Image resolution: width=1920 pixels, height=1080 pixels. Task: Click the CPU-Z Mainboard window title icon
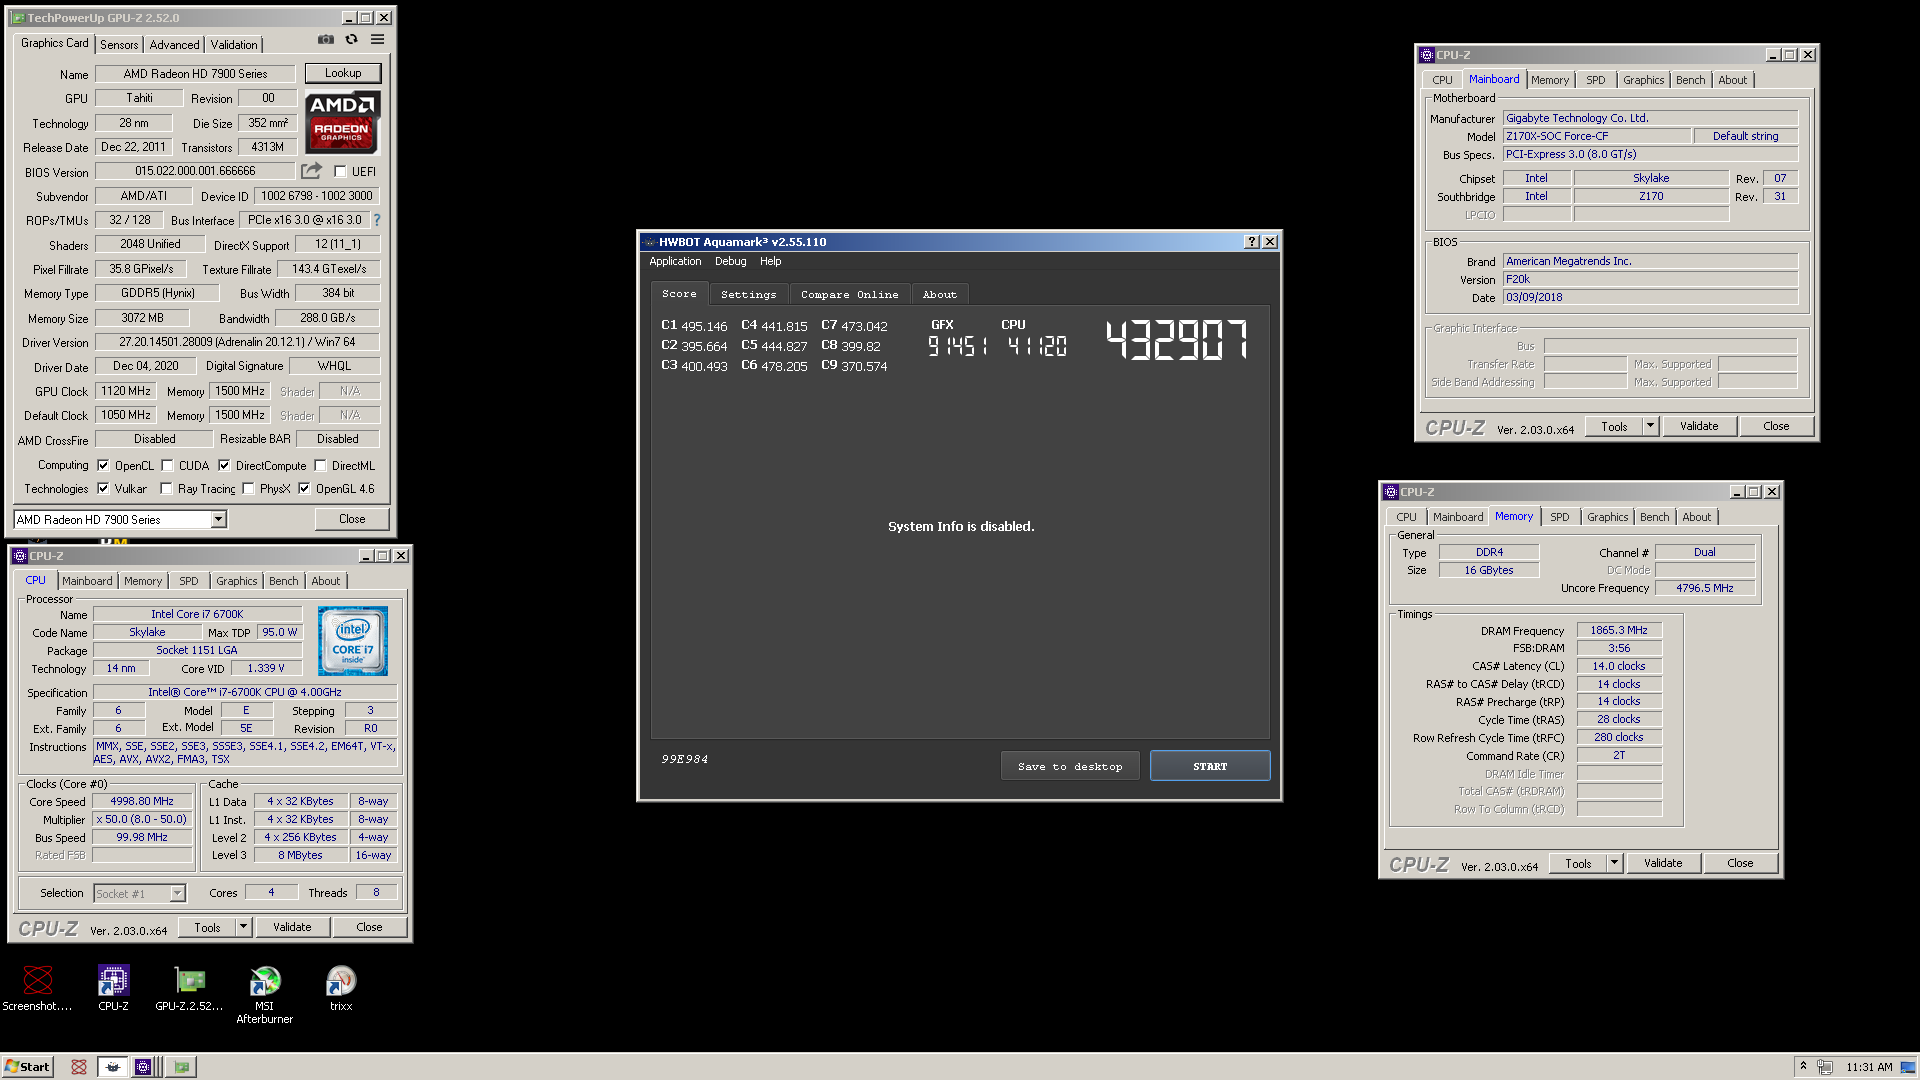(x=1427, y=55)
